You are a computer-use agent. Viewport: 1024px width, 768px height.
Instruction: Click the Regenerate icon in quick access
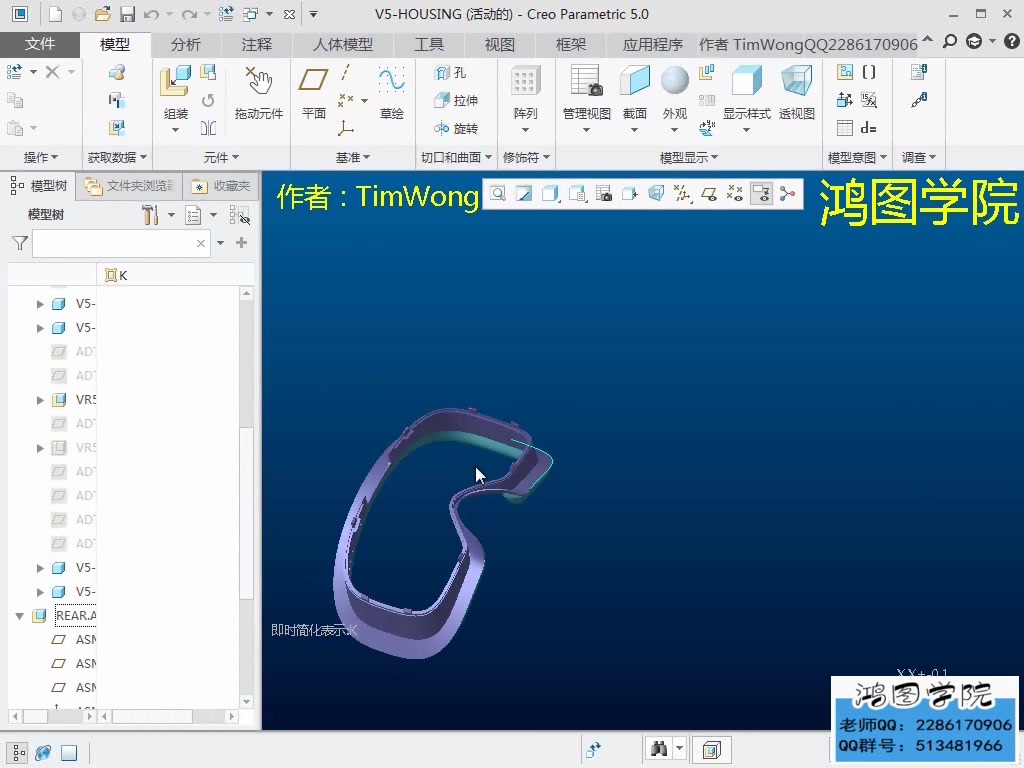(226, 14)
